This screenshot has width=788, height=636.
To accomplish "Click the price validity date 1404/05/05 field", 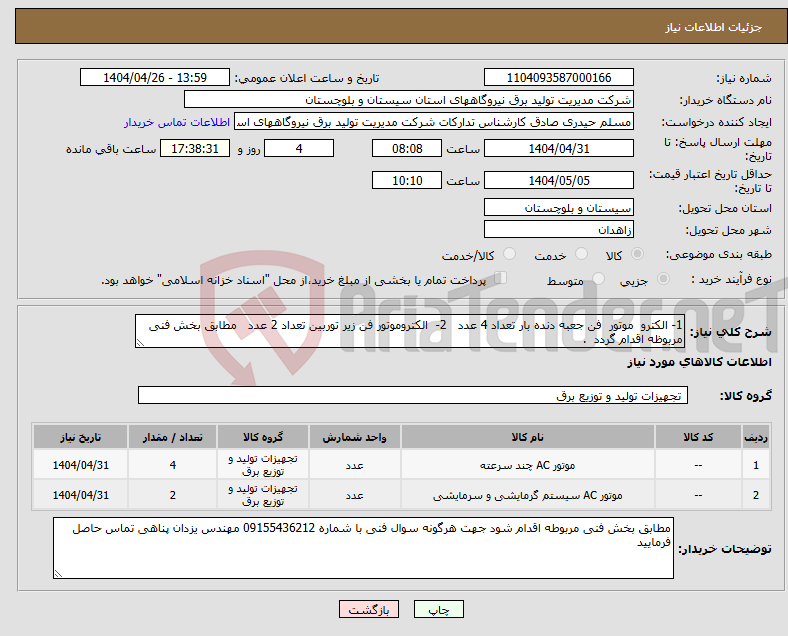I will tap(558, 180).
